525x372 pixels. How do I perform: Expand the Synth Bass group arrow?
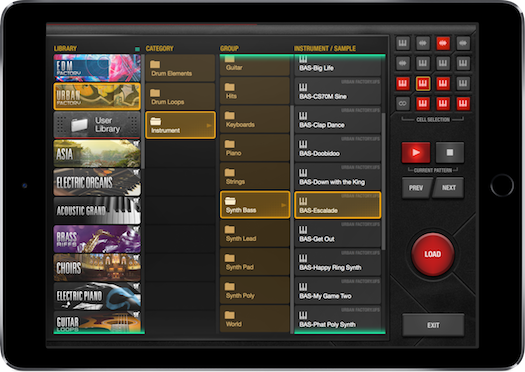coord(284,205)
